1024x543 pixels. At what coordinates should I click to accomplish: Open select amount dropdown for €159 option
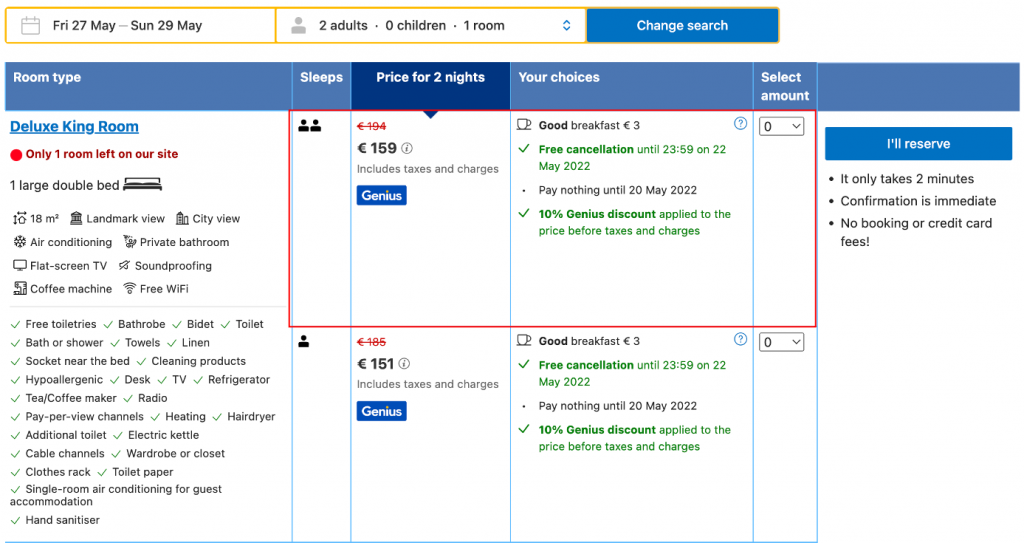[781, 127]
